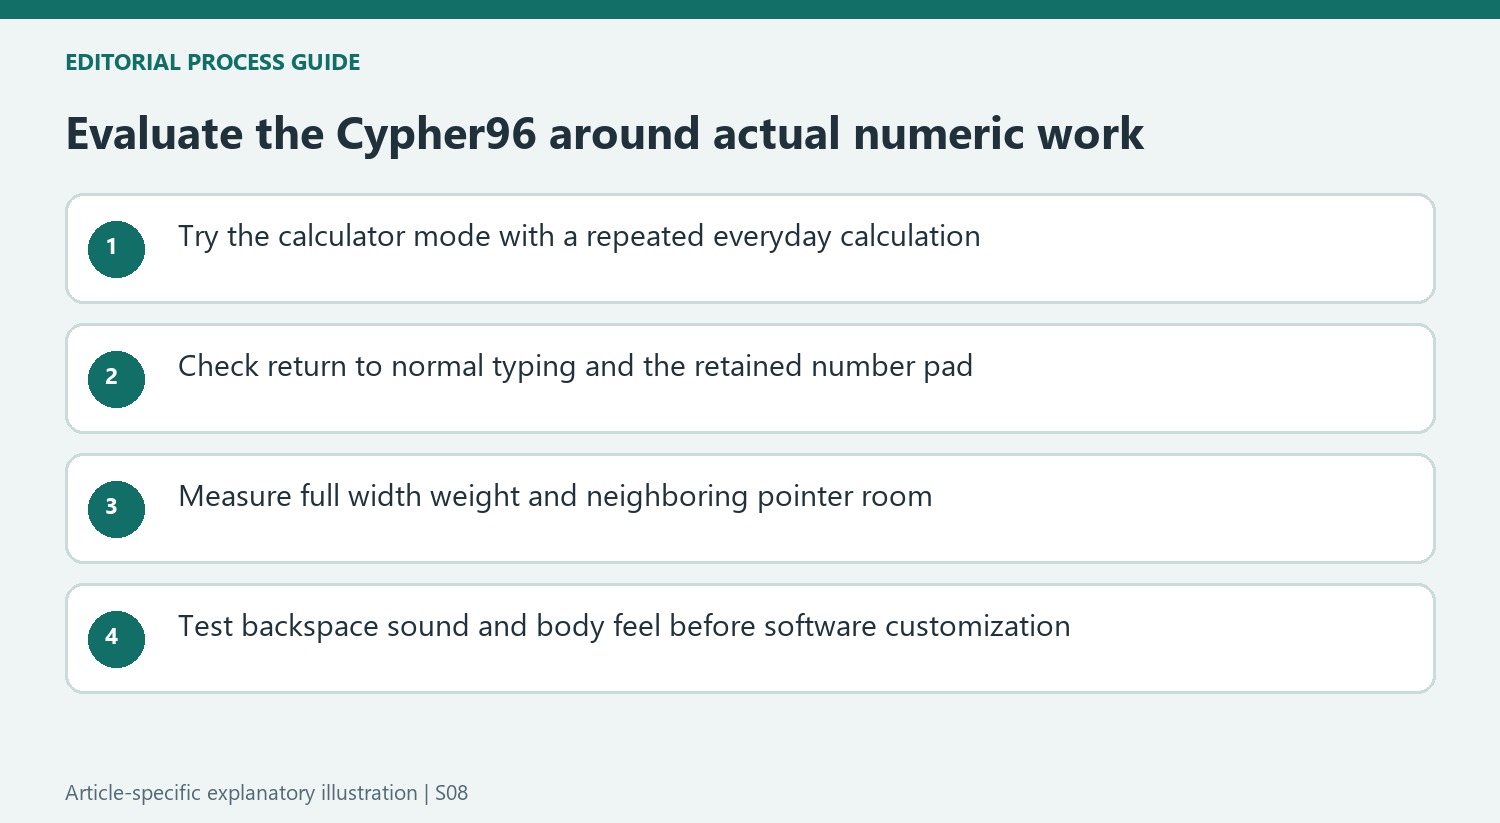Select the title 'Evaluate the Cypher96 around actual numeric work'
Image resolution: width=1500 pixels, height=823 pixels.
click(605, 135)
